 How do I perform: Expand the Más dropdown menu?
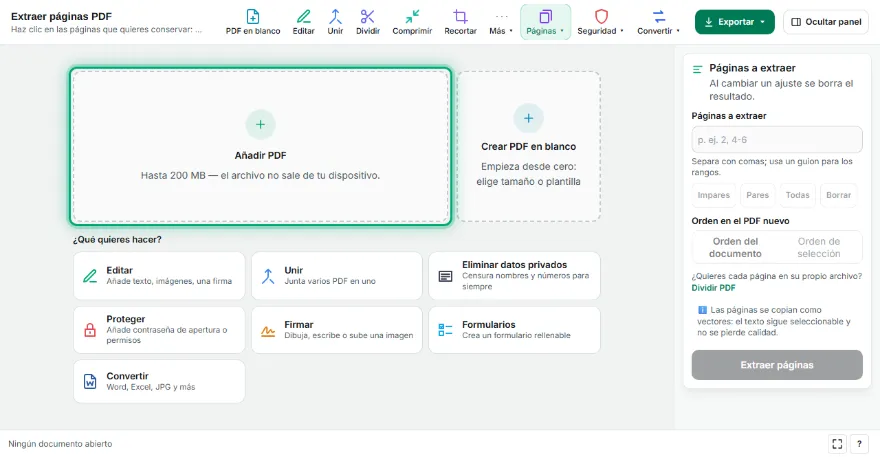[501, 22]
